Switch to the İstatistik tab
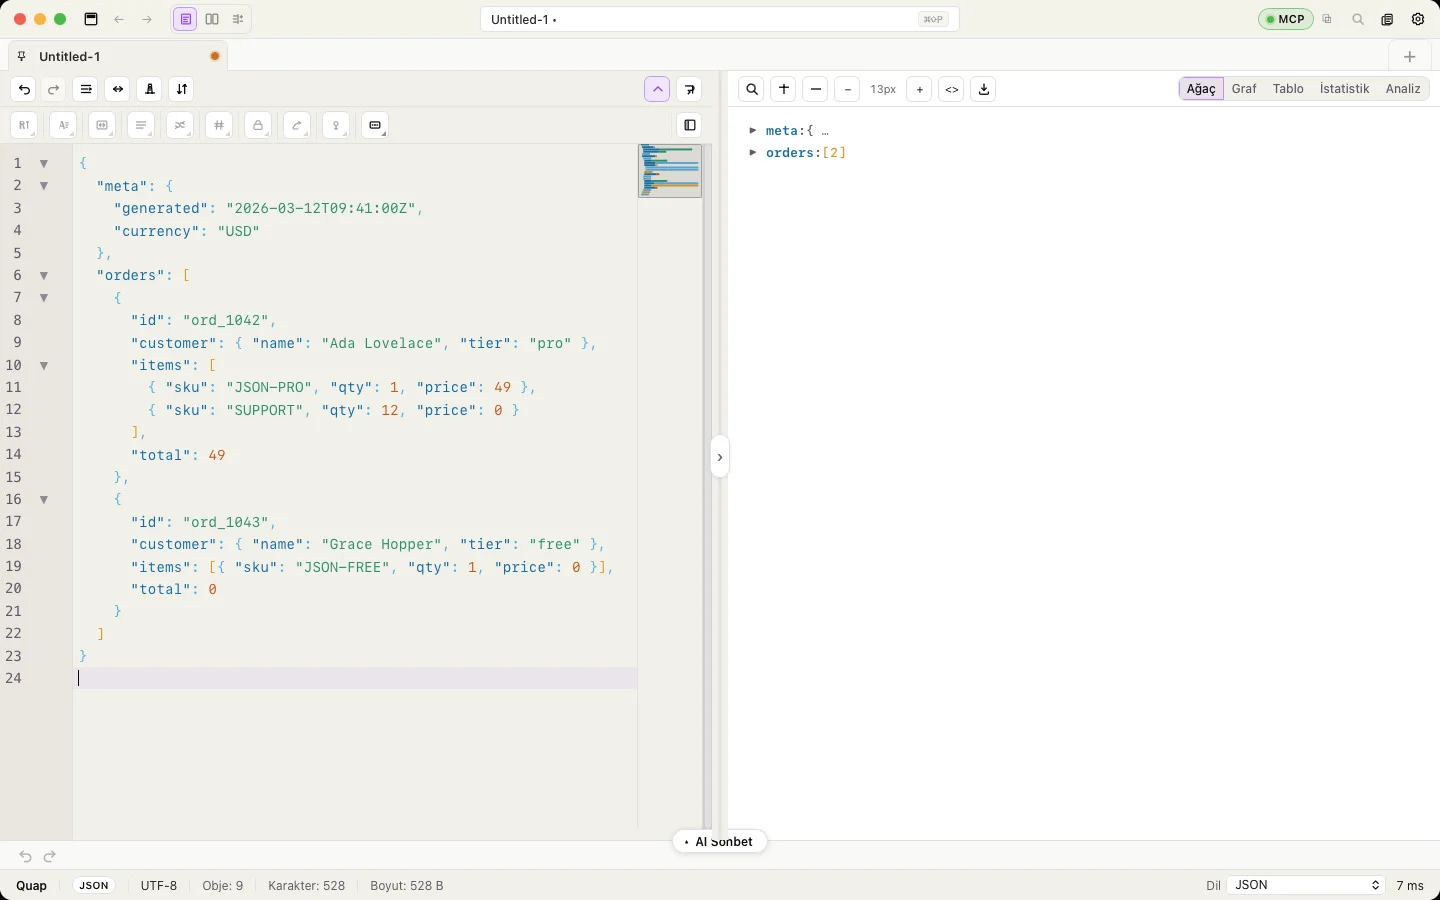The height and width of the screenshot is (900, 1440). 1344,89
